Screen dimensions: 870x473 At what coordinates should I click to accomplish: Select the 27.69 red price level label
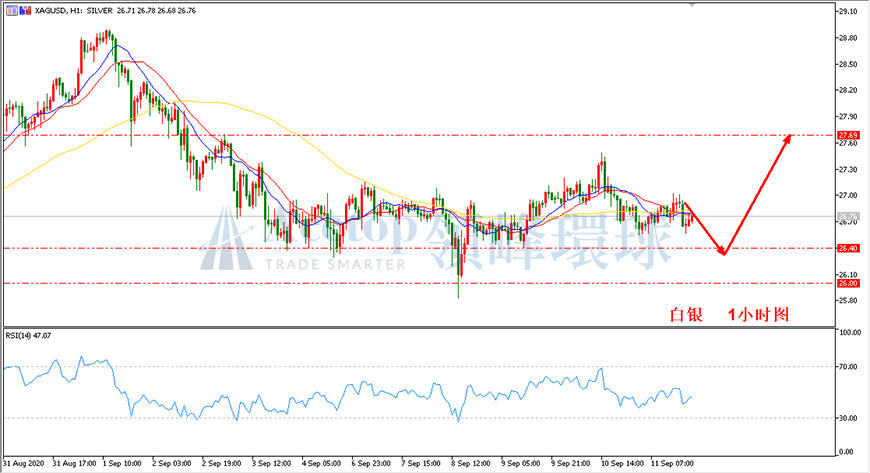[x=848, y=135]
